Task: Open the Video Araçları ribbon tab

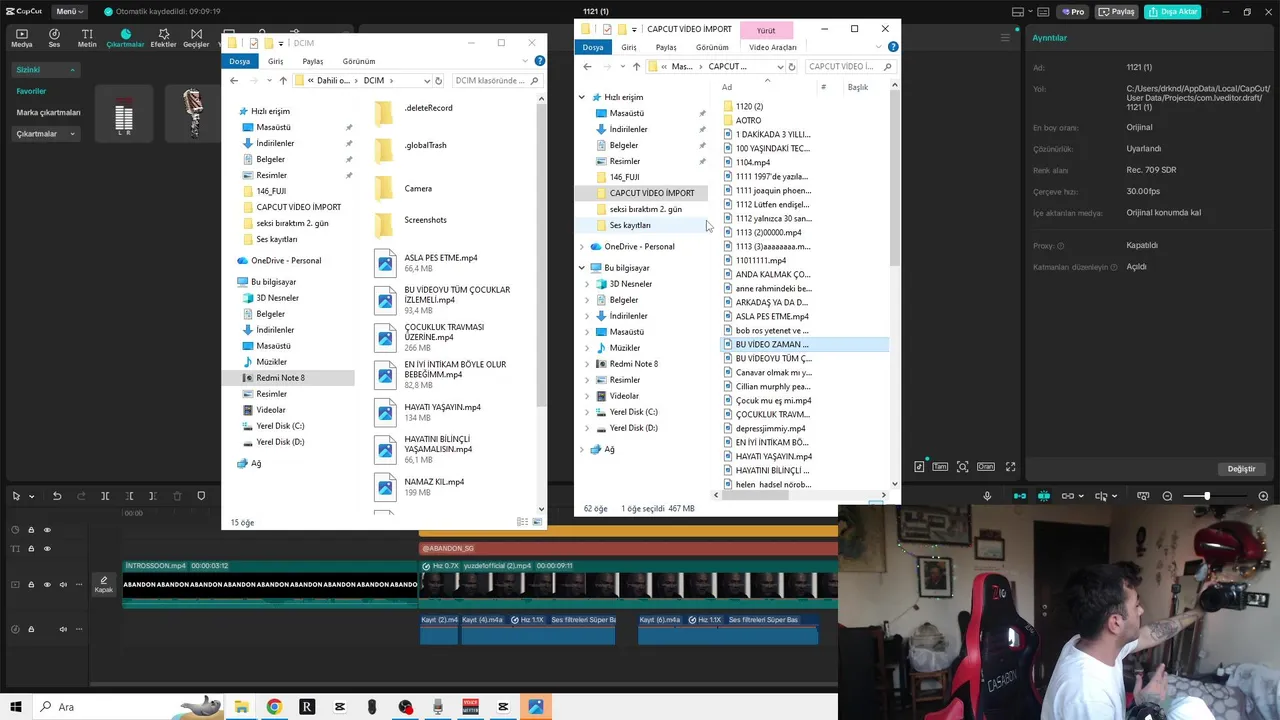Action: [773, 47]
